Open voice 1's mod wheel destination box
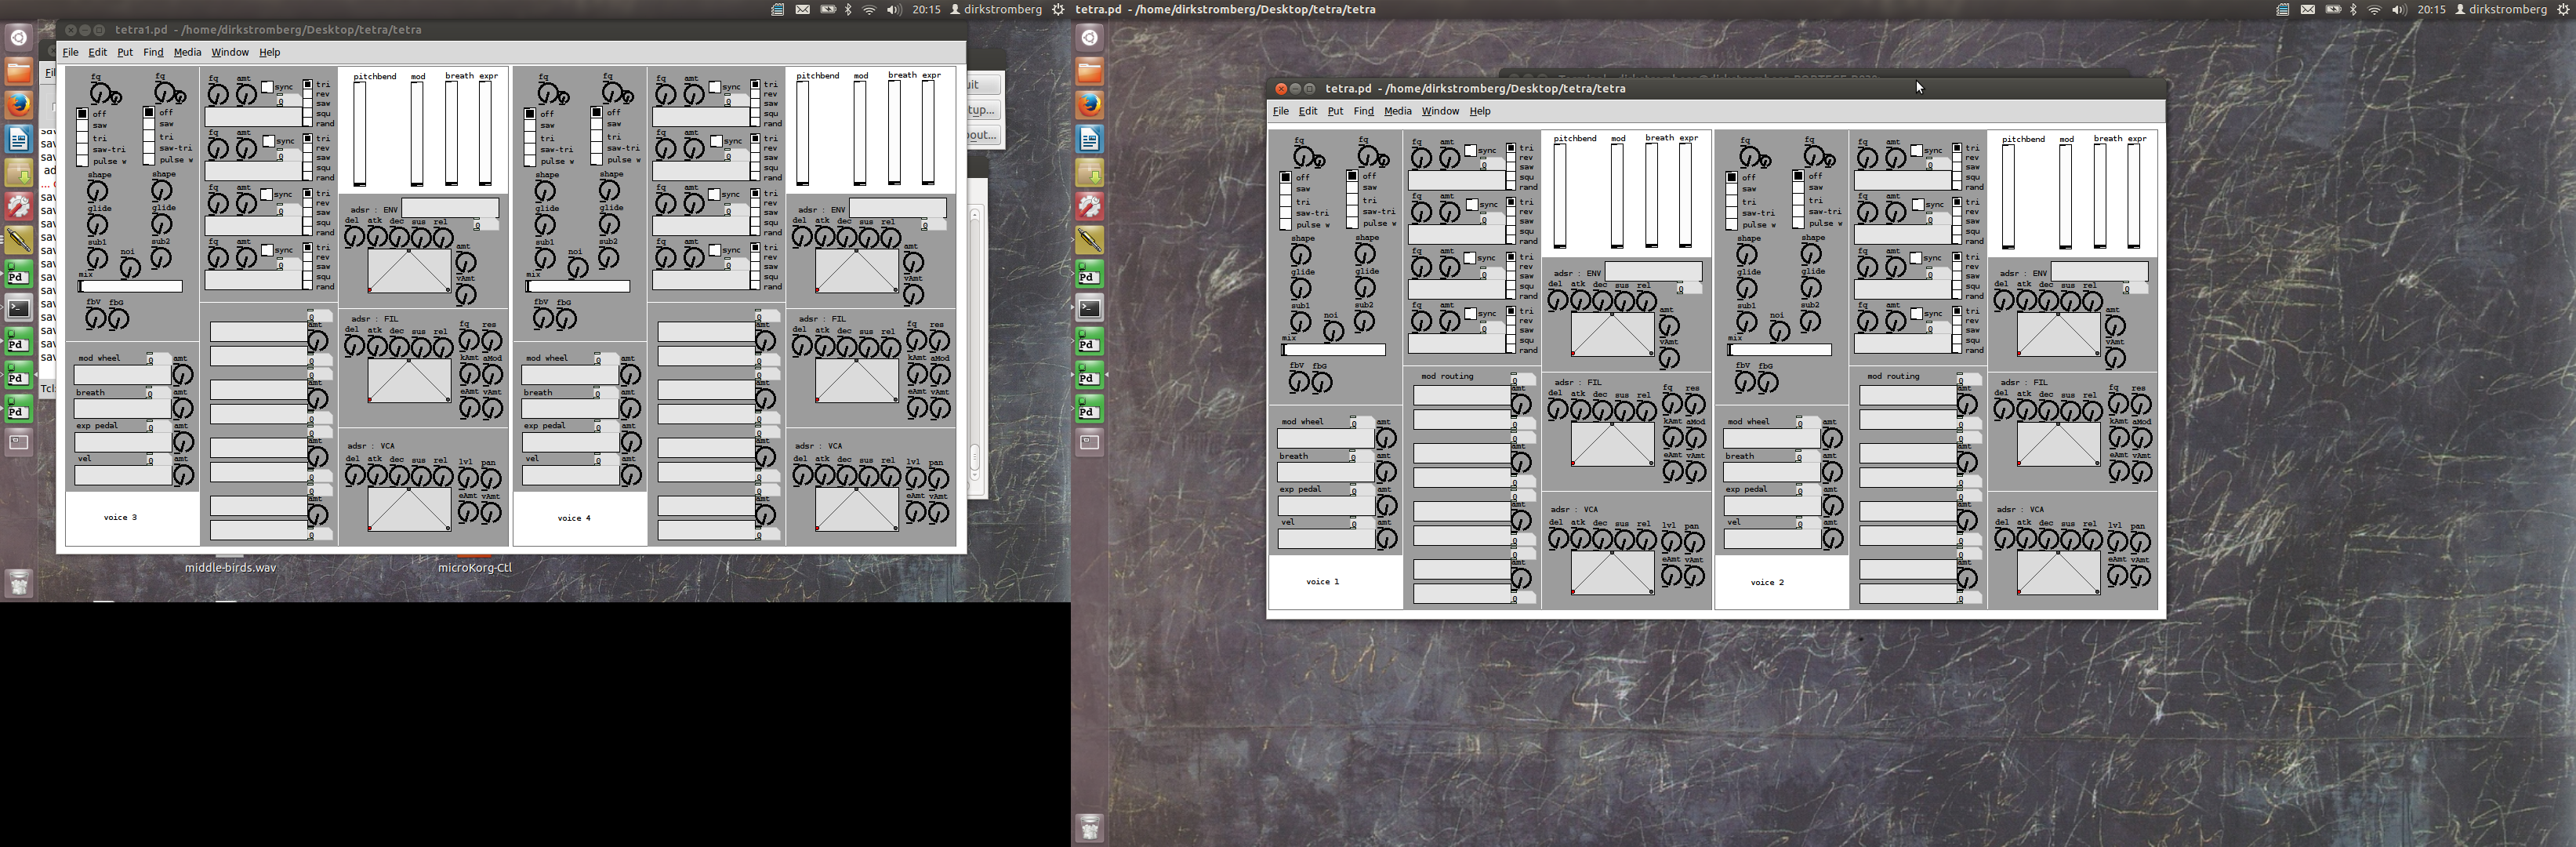 point(1324,438)
